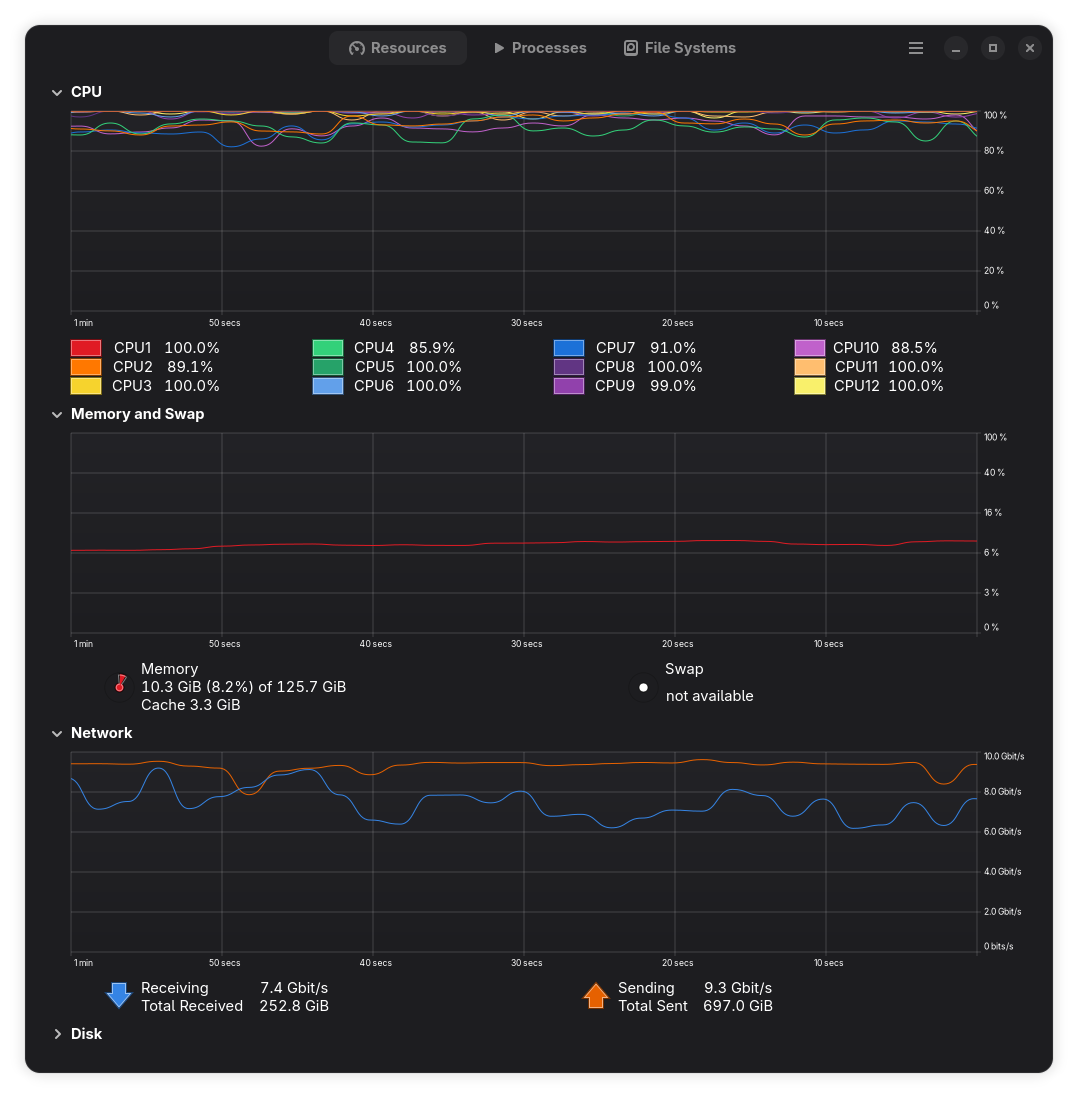The height and width of the screenshot is (1098, 1078).
Task: Click the "Cache 3.3 GiB" text
Action: pos(191,705)
